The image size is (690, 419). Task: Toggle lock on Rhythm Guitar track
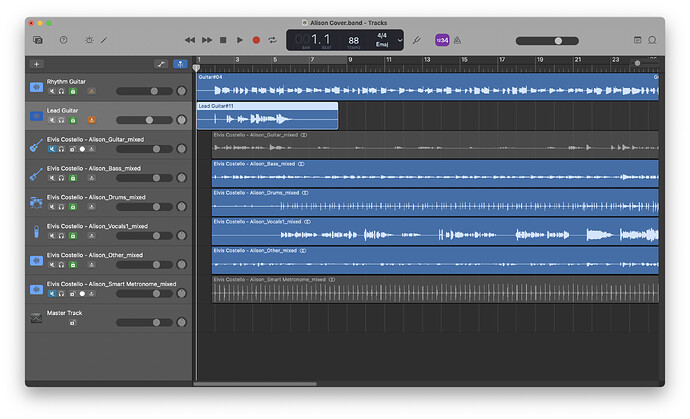[x=73, y=92]
